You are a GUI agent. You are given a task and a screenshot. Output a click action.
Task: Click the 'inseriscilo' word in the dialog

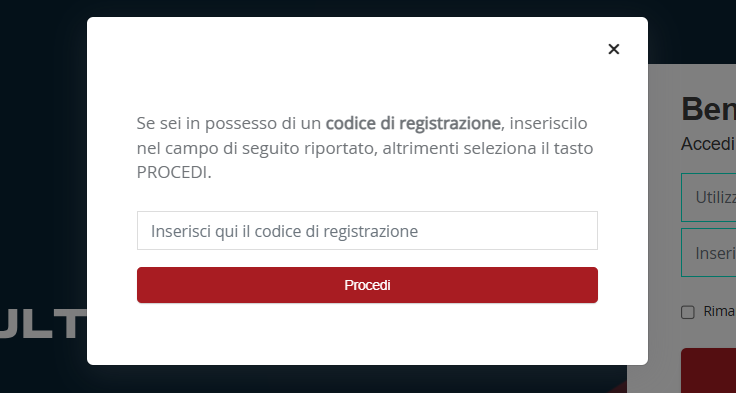point(548,123)
